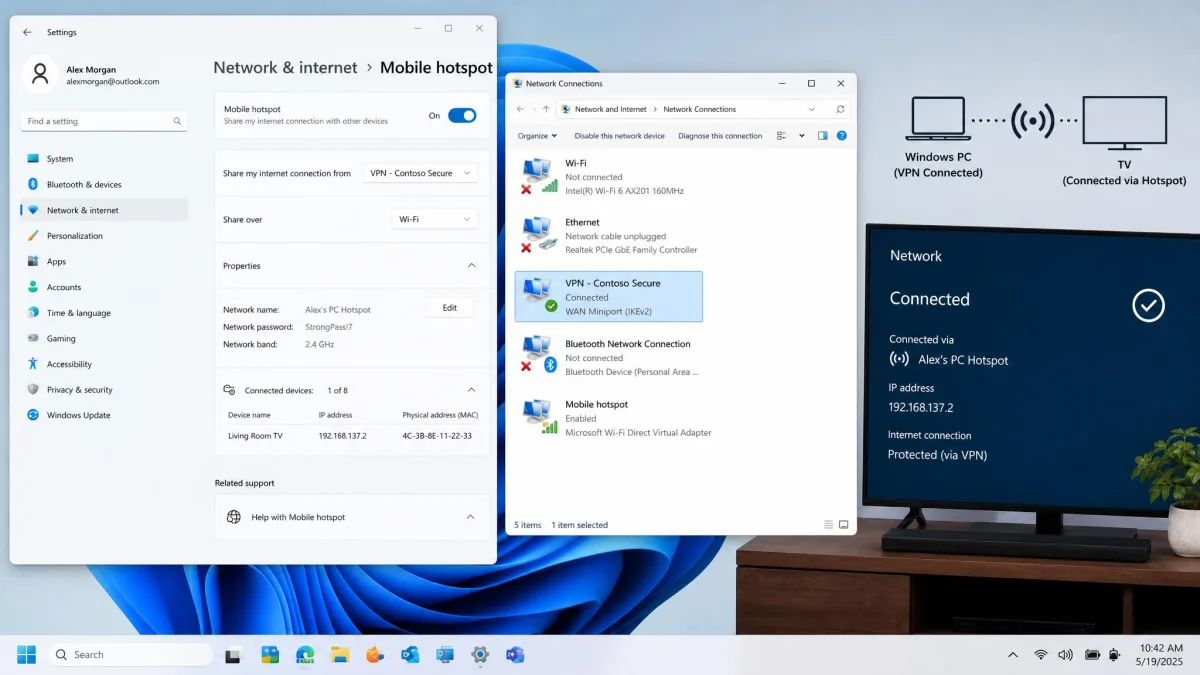The width and height of the screenshot is (1200, 675).
Task: Click the Network Connections back arrow
Action: point(520,109)
